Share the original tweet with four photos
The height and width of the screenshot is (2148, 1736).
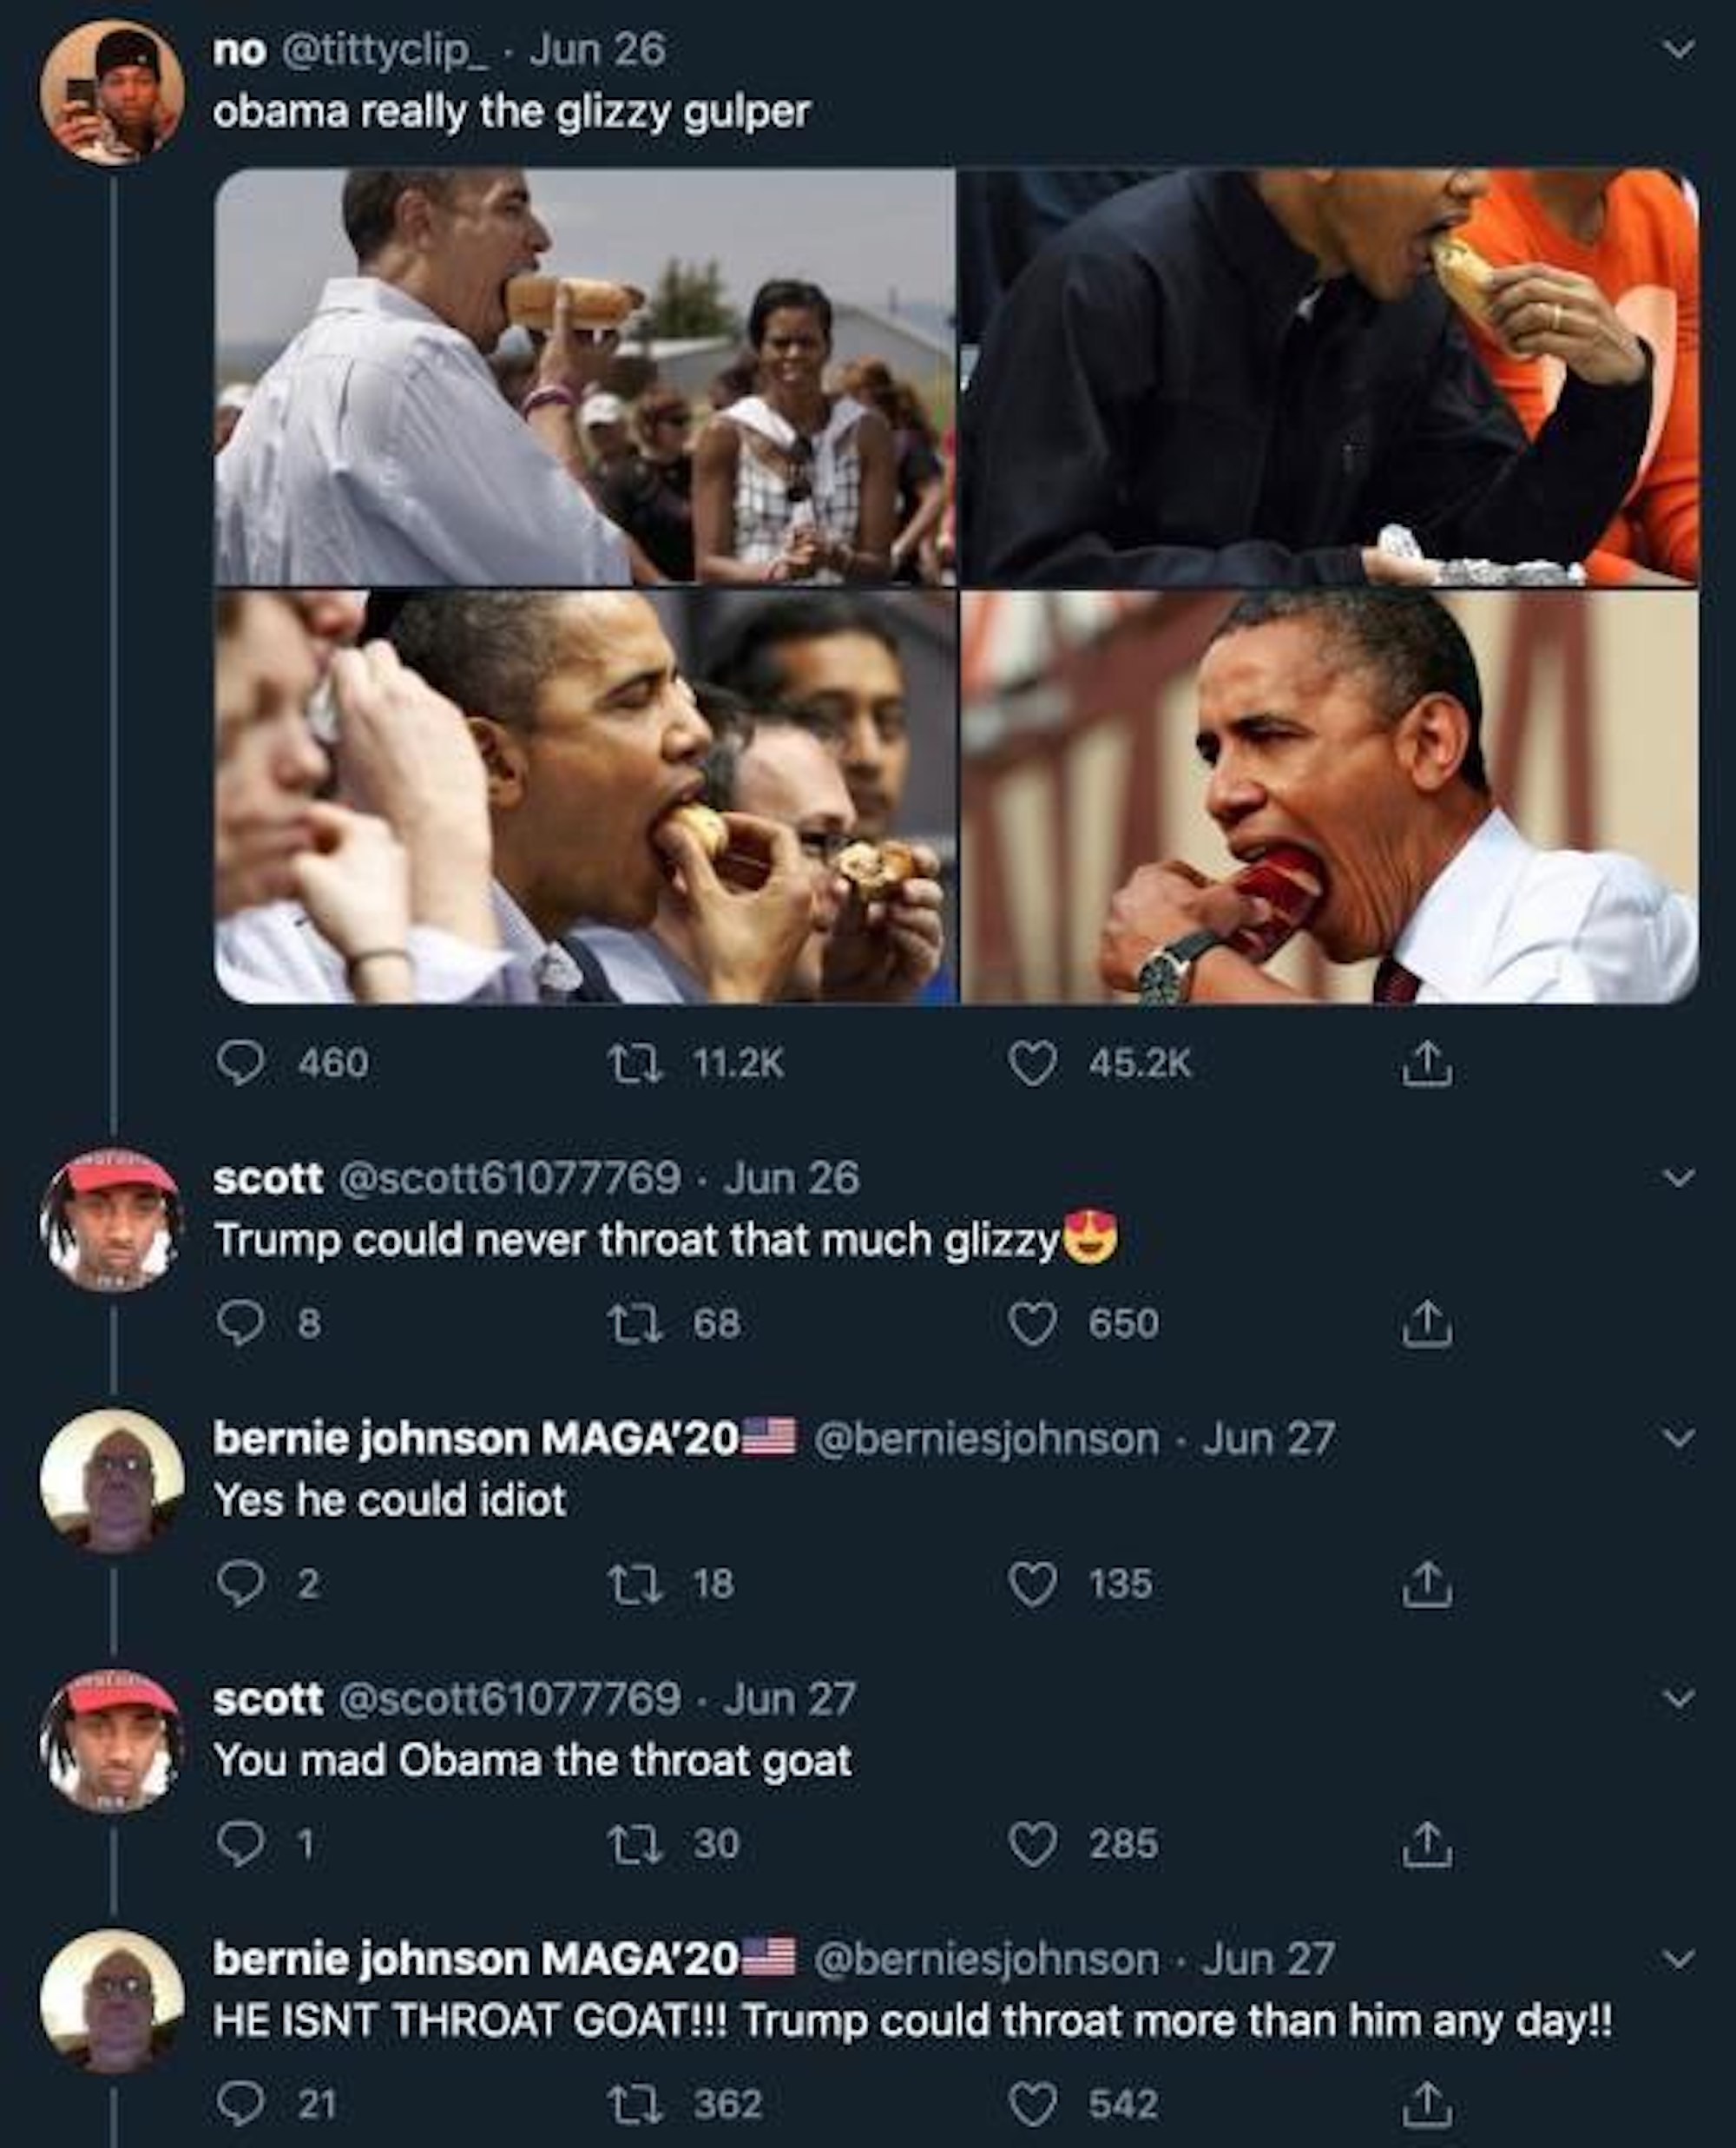click(x=1426, y=1063)
